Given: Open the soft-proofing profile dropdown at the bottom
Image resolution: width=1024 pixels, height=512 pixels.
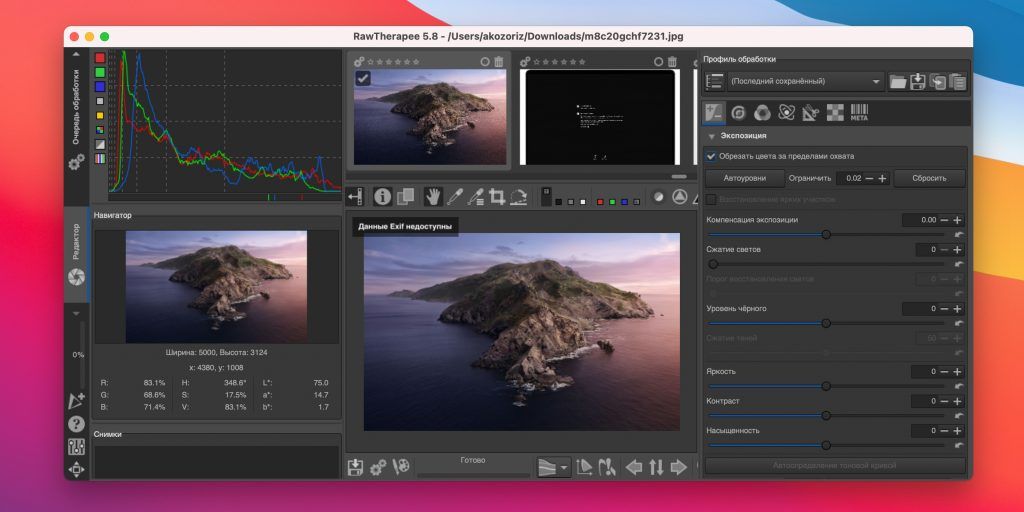Looking at the screenshot, I should 553,467.
